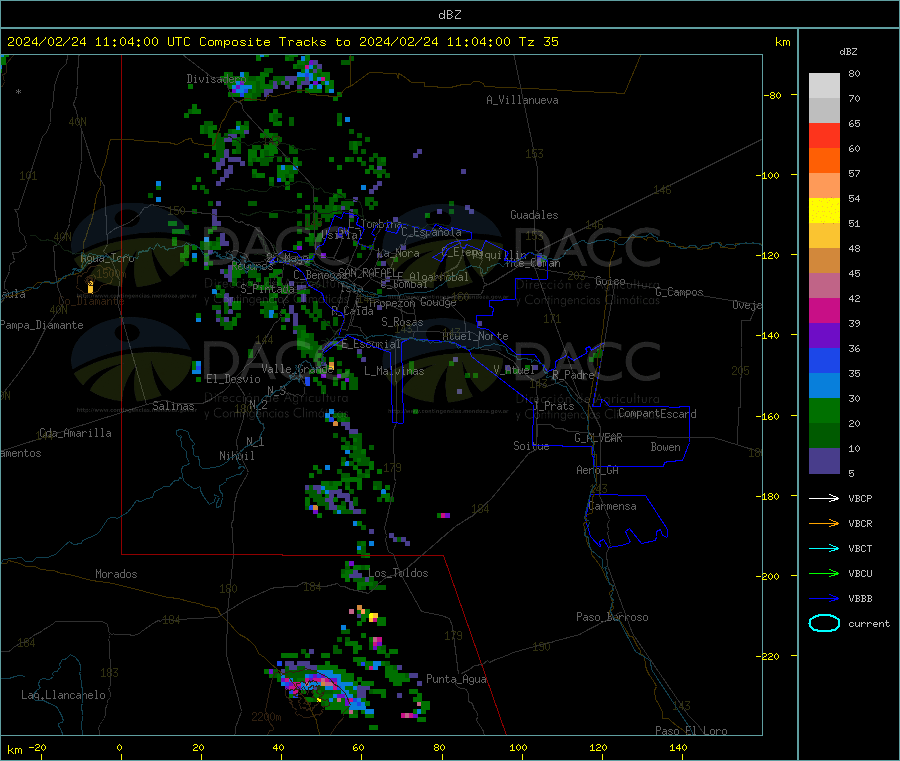Viewport: 900px width, 761px height.
Task: Select the blue 35-36 dBZ color swatch
Action: (824, 360)
